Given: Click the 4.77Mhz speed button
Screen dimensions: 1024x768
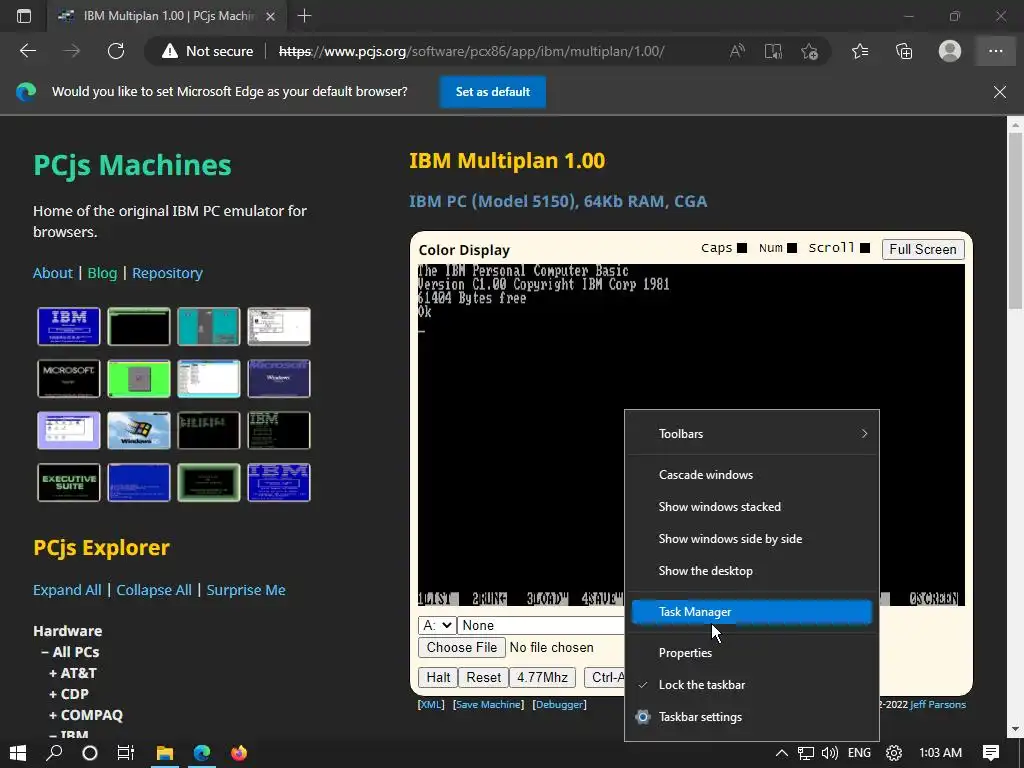Looking at the screenshot, I should [x=542, y=678].
